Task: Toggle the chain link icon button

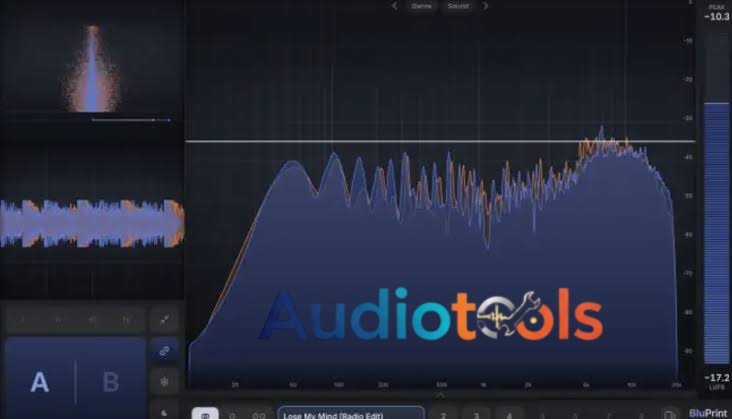Action: coord(164,351)
